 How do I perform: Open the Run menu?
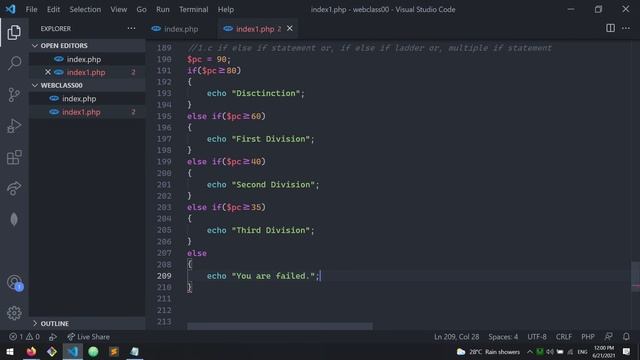click(162, 9)
